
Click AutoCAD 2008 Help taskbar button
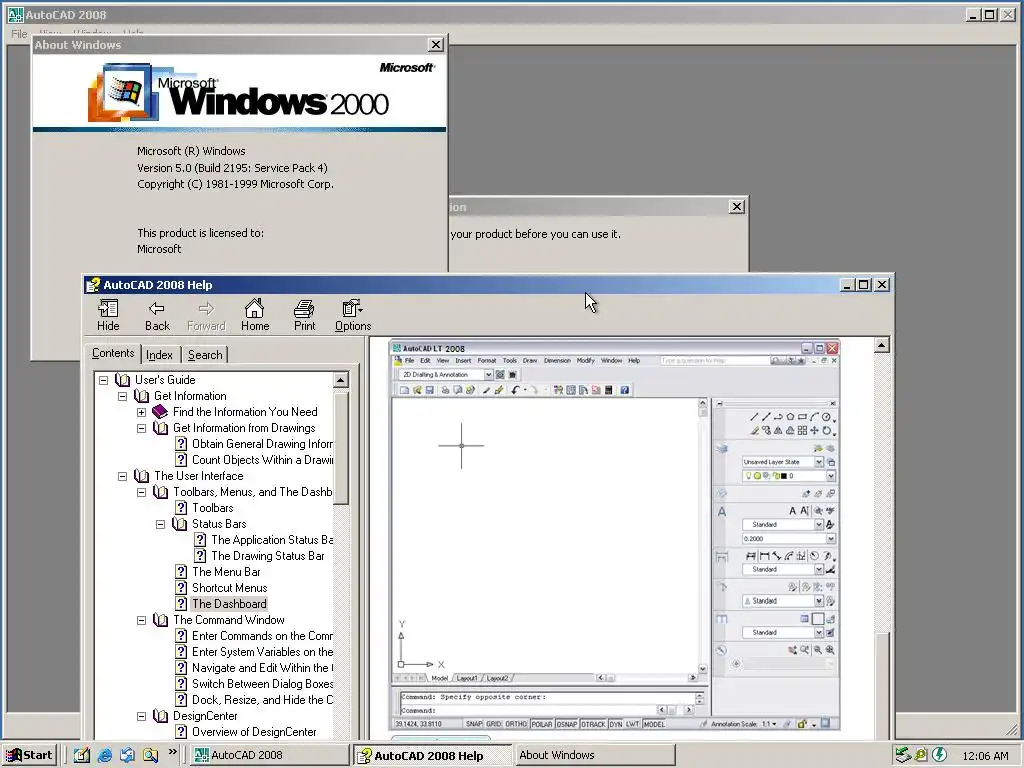coord(433,755)
